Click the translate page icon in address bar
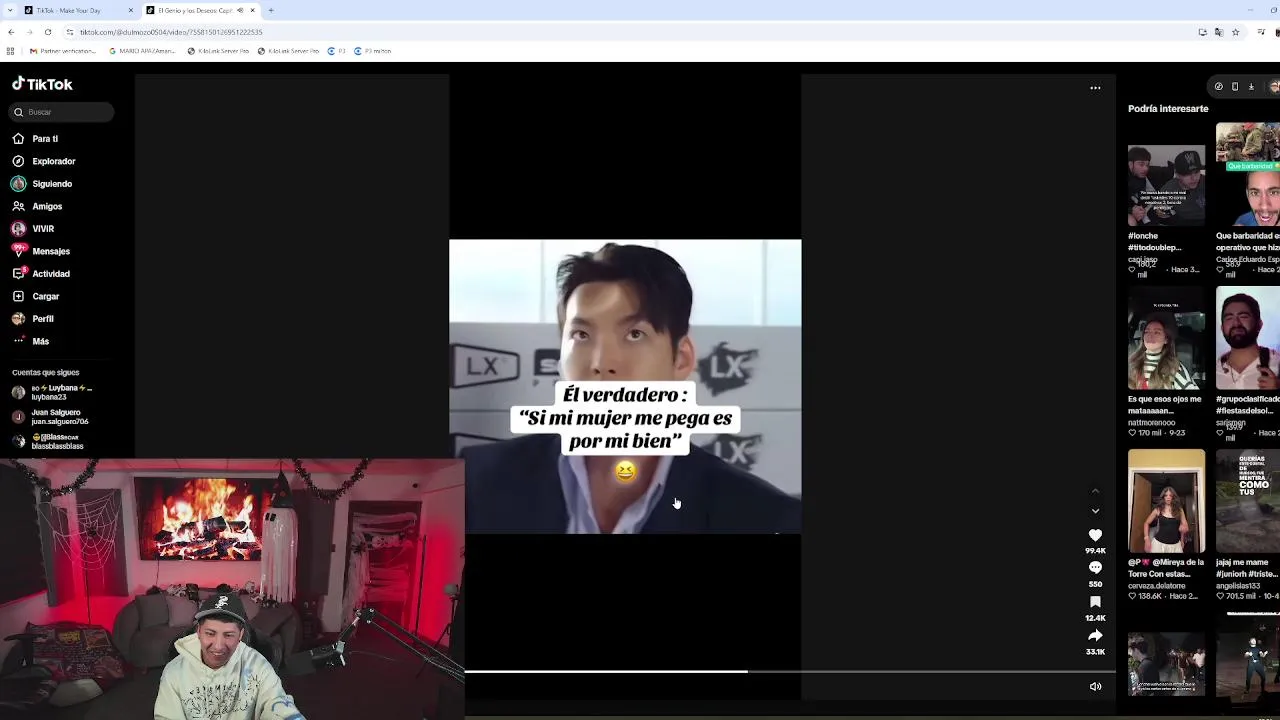Viewport: 1280px width, 720px height. click(1219, 32)
